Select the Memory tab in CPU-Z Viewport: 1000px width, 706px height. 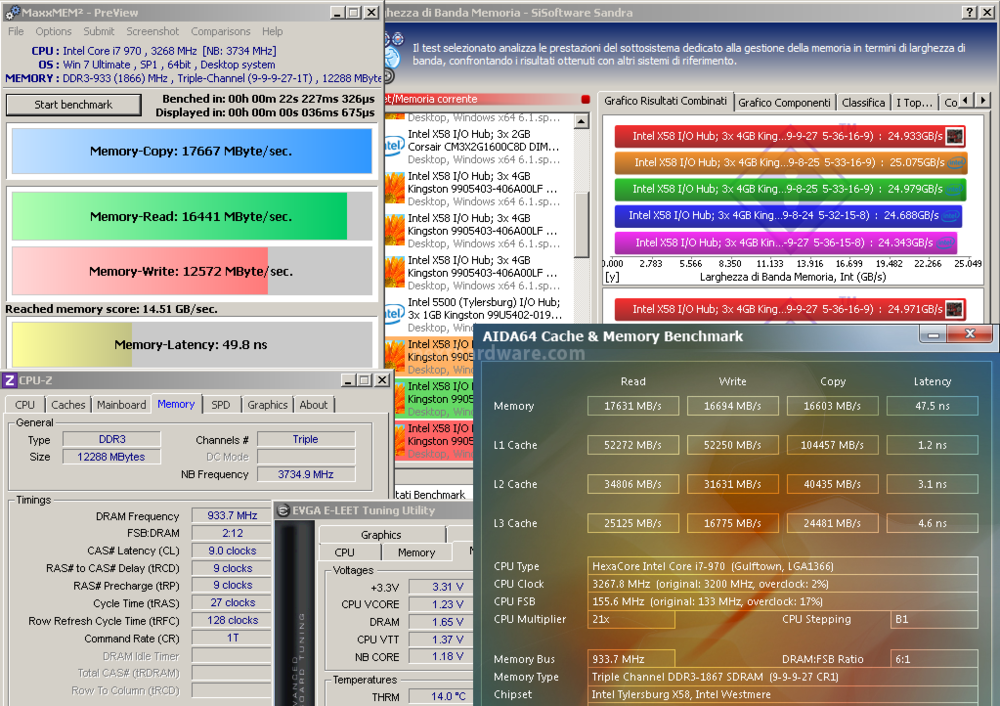[x=176, y=404]
